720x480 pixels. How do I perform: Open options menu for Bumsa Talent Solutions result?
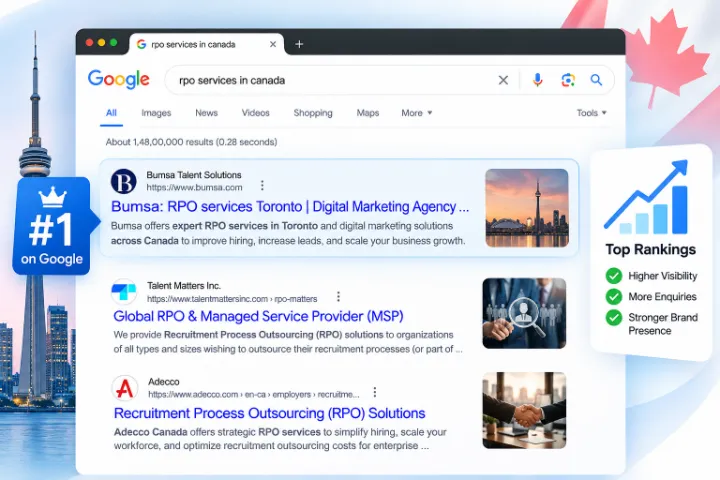(x=262, y=185)
